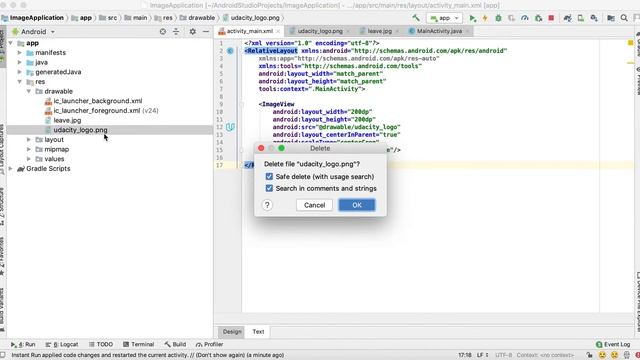Collapse the res folder

pos(20,82)
